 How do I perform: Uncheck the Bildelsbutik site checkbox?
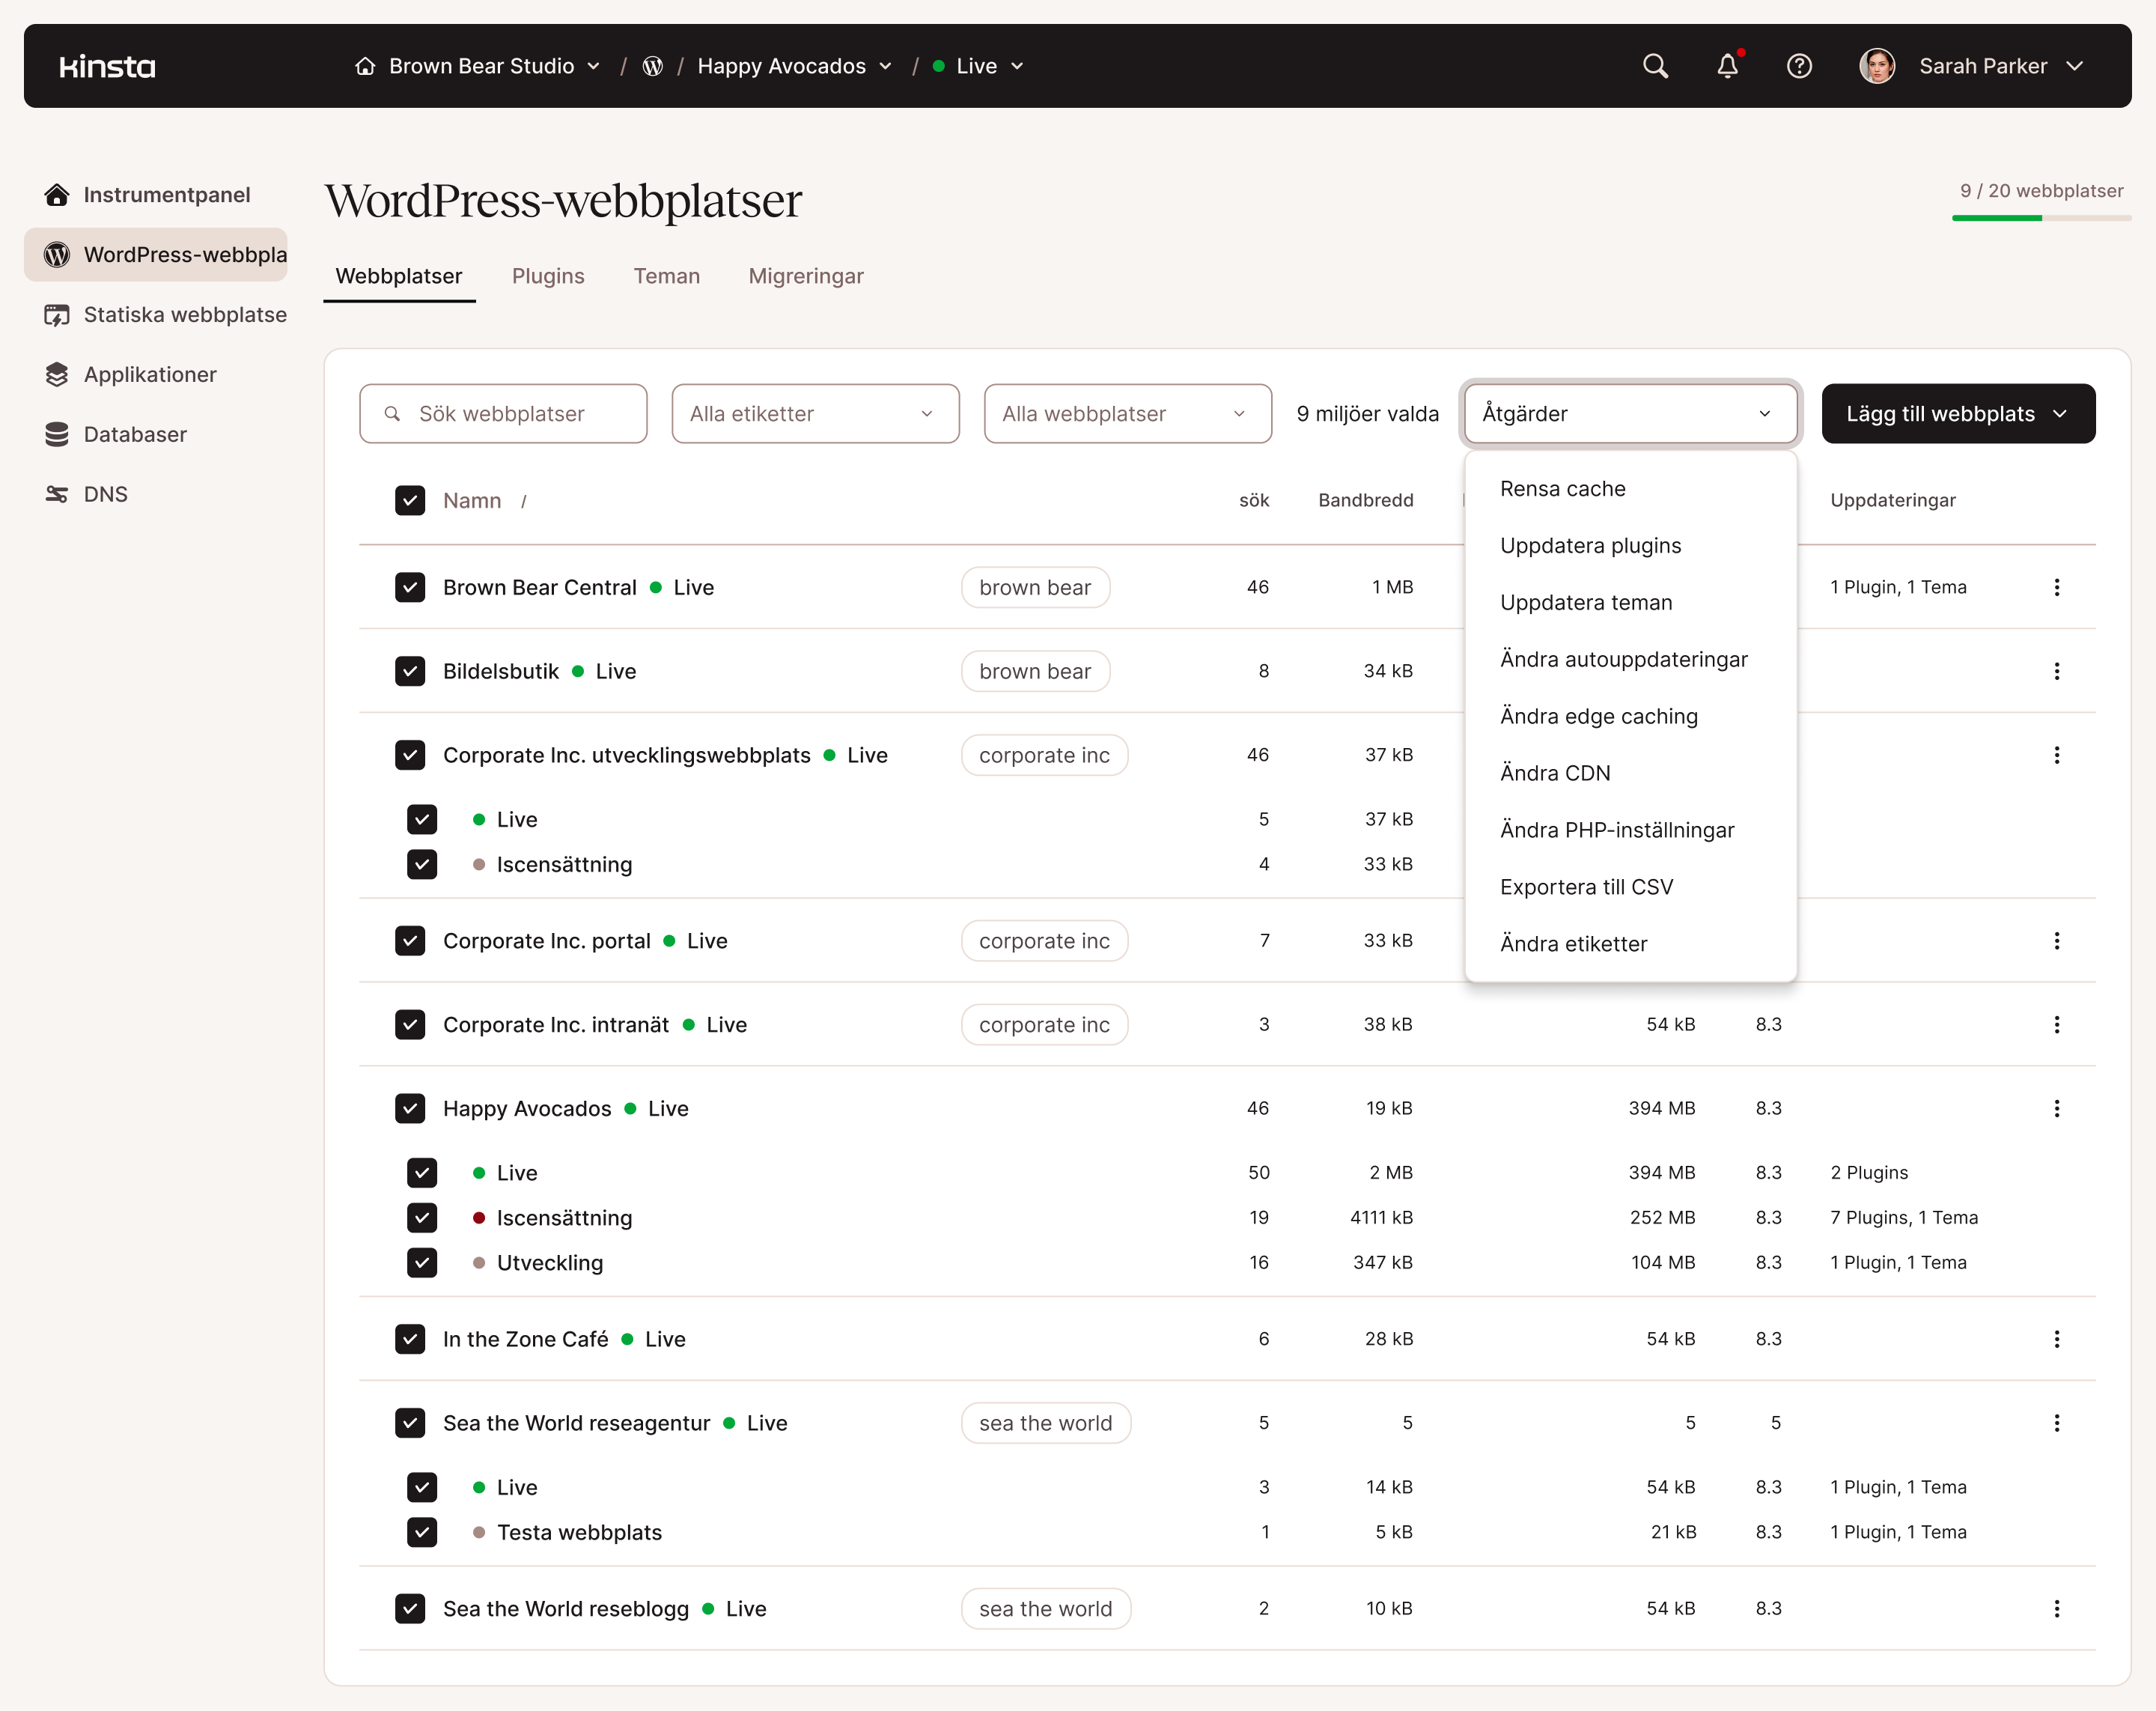410,671
